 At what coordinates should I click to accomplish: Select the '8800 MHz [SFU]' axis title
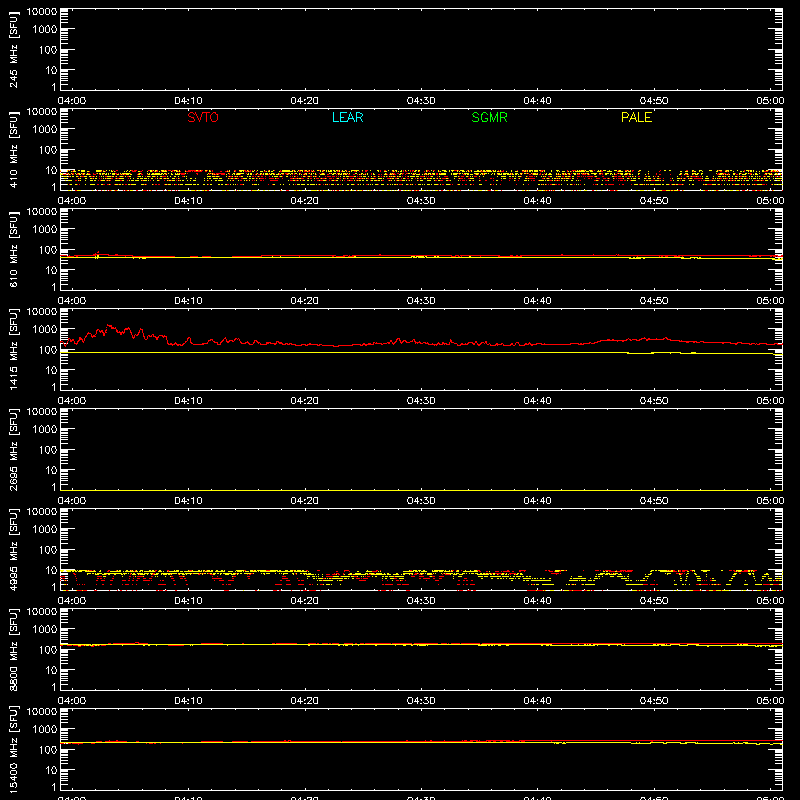click(14, 650)
